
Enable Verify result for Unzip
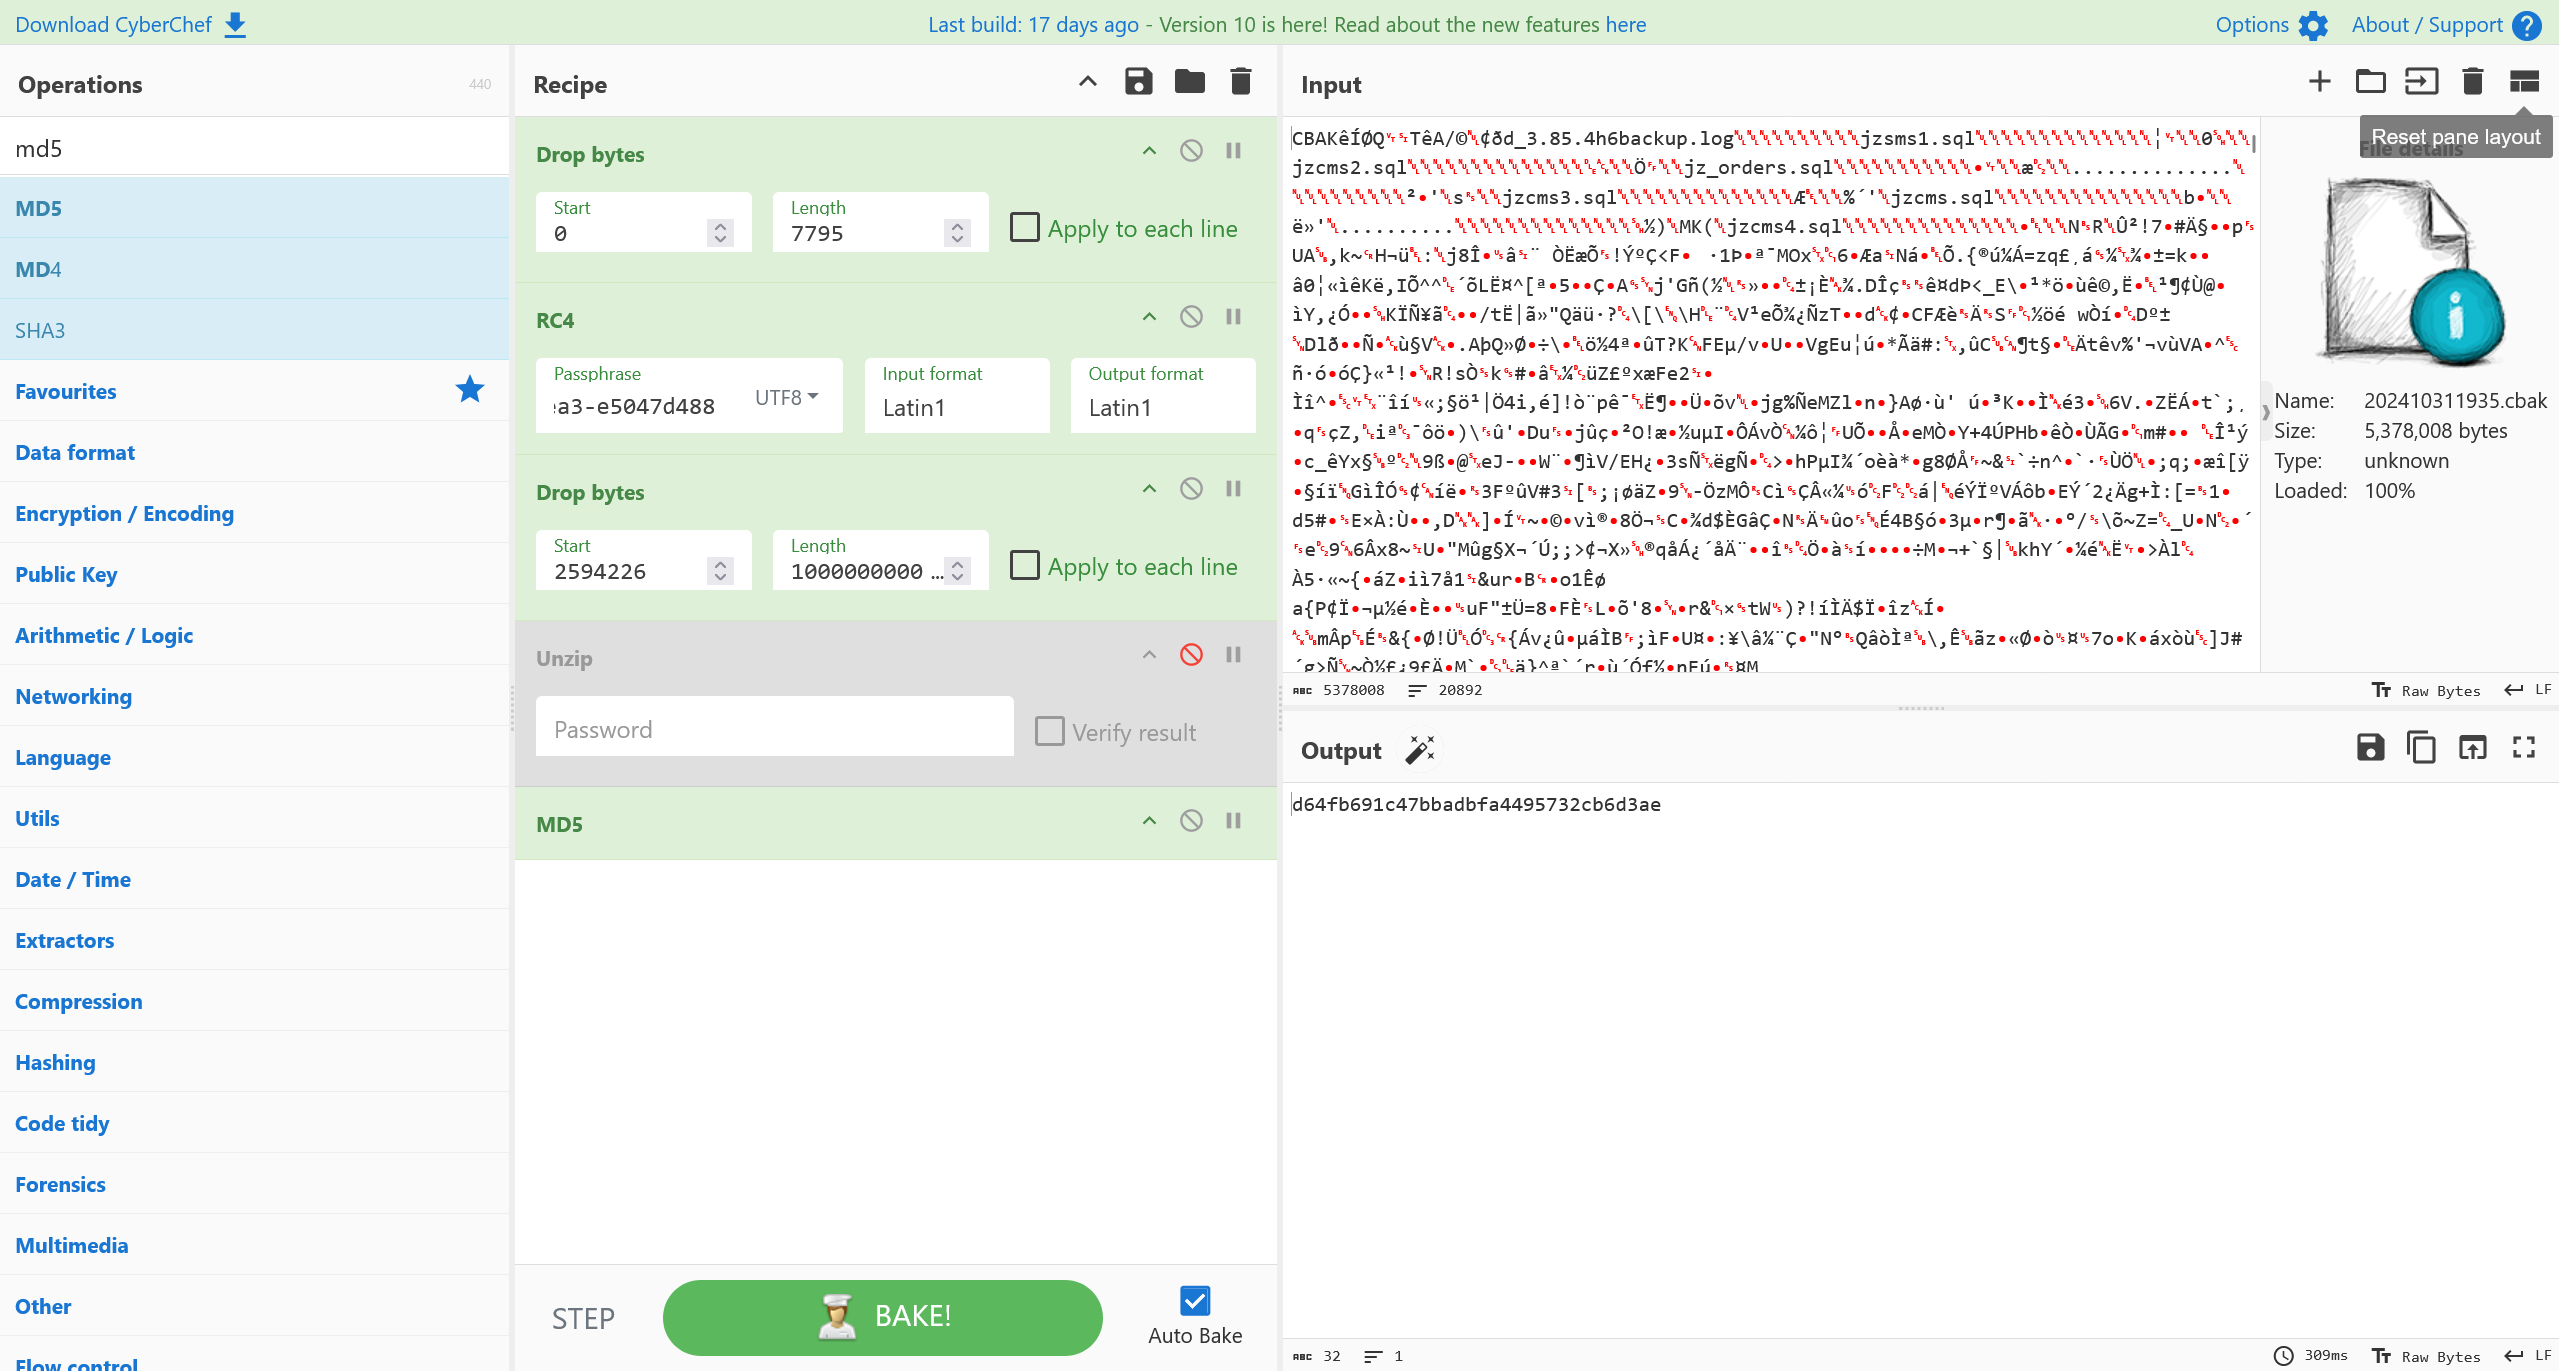[1049, 732]
